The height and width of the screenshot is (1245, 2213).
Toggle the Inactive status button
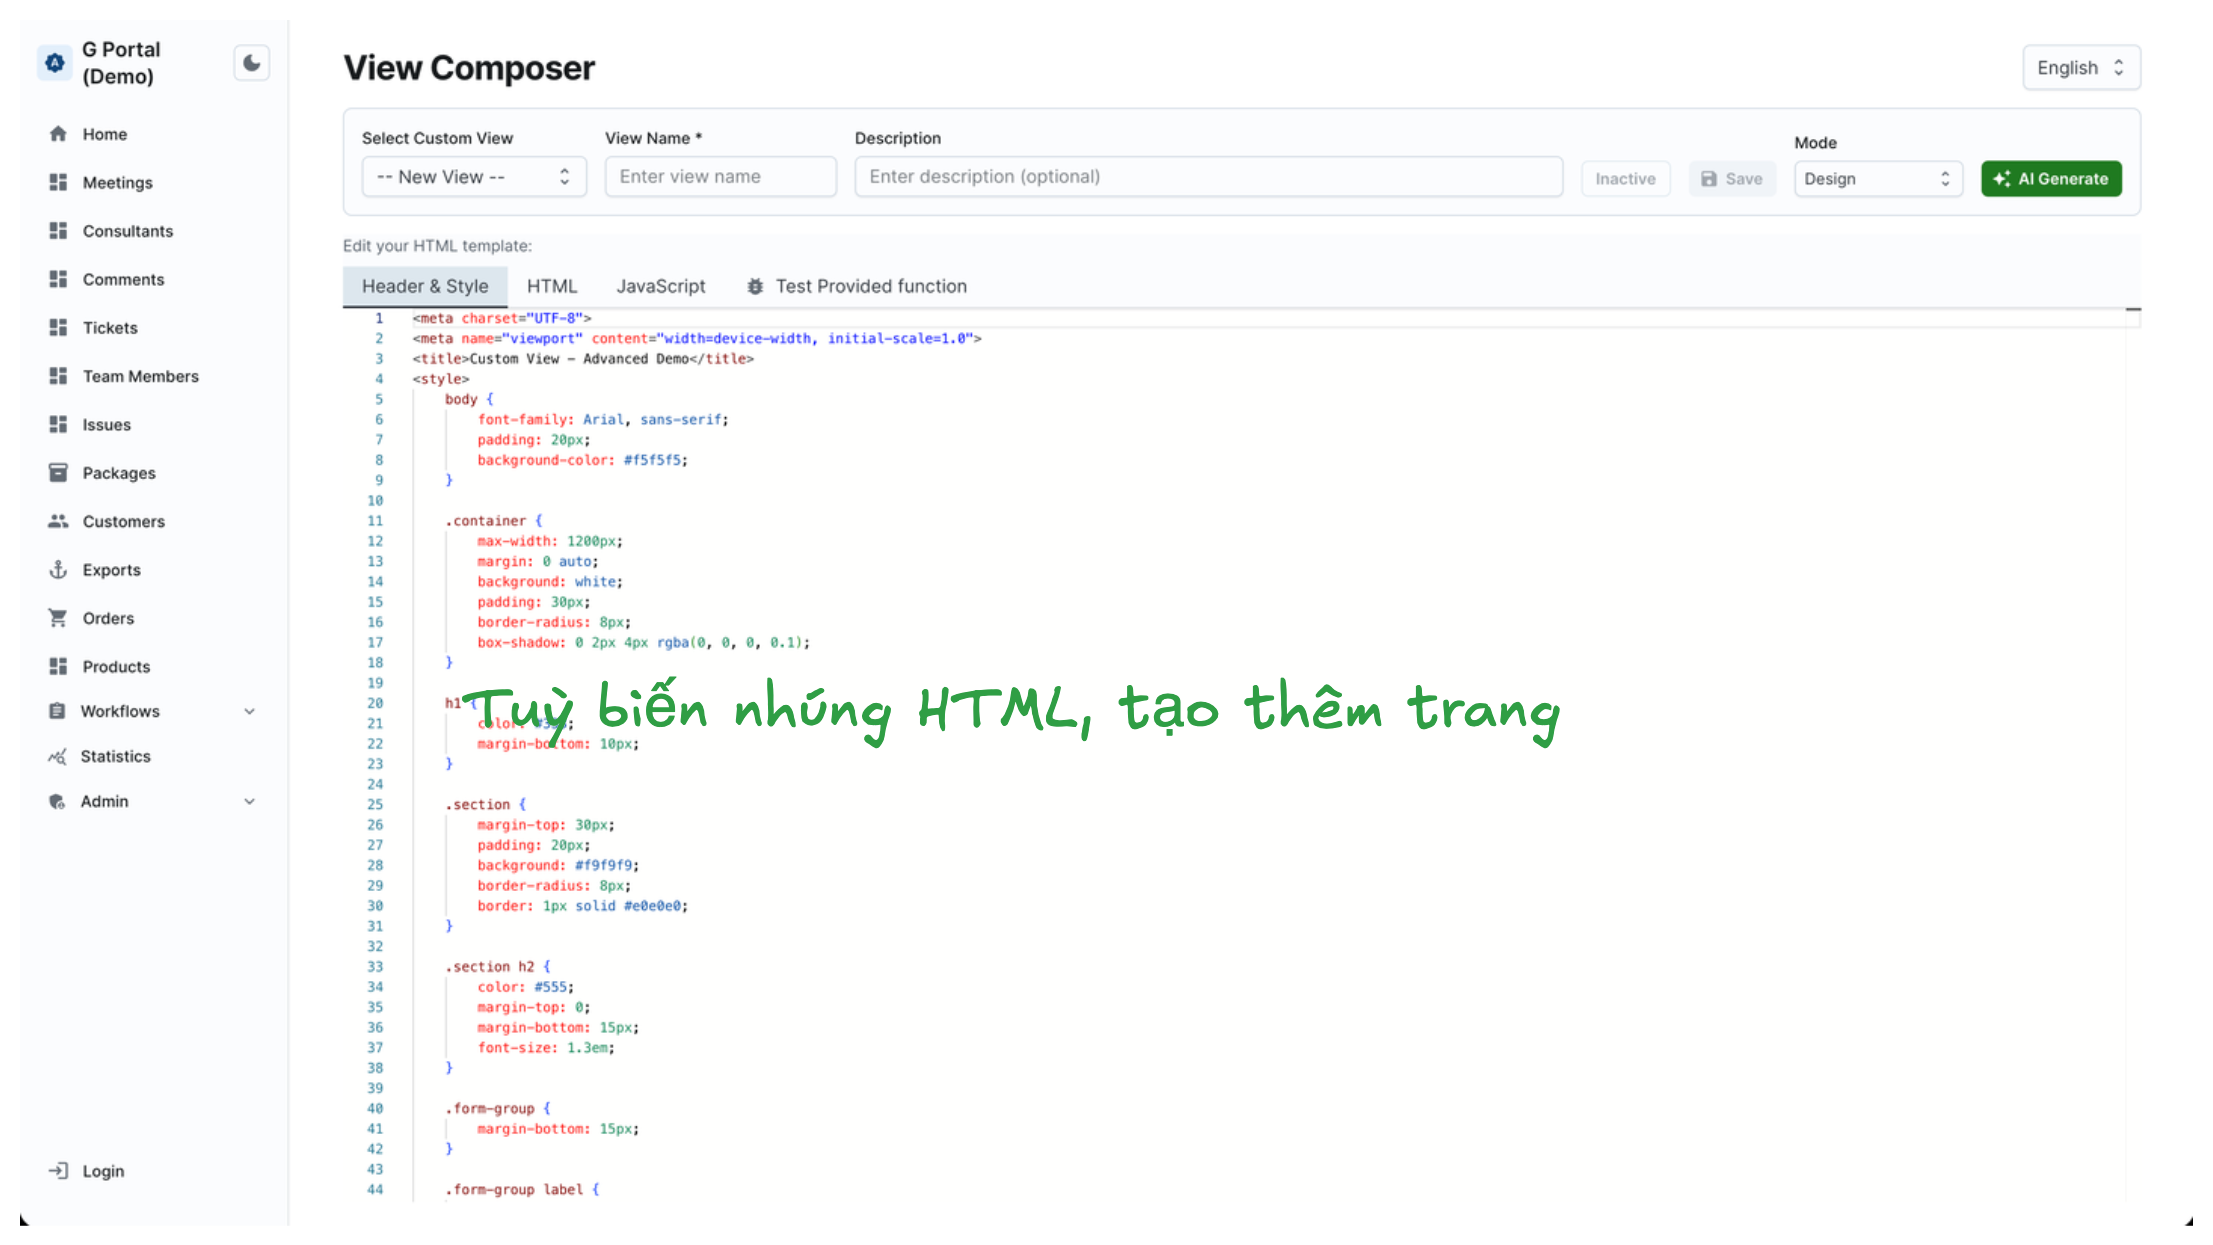[1625, 179]
